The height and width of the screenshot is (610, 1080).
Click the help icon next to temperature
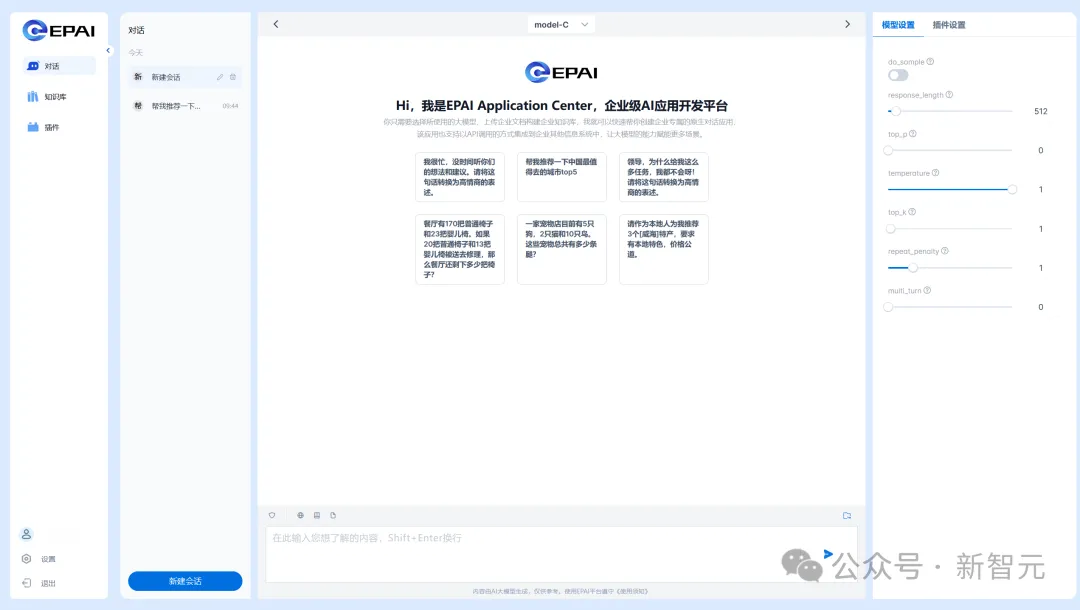pos(935,173)
